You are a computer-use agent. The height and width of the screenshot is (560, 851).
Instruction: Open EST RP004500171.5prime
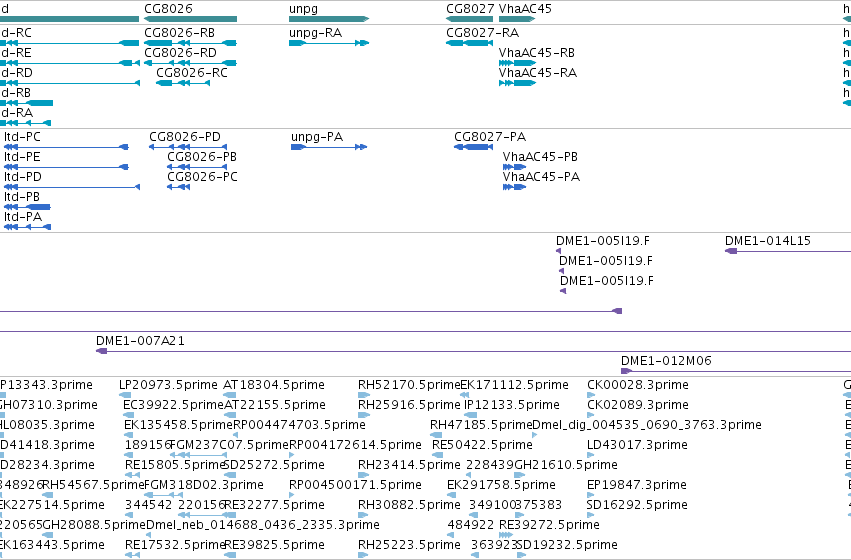pyautogui.click(x=355, y=485)
